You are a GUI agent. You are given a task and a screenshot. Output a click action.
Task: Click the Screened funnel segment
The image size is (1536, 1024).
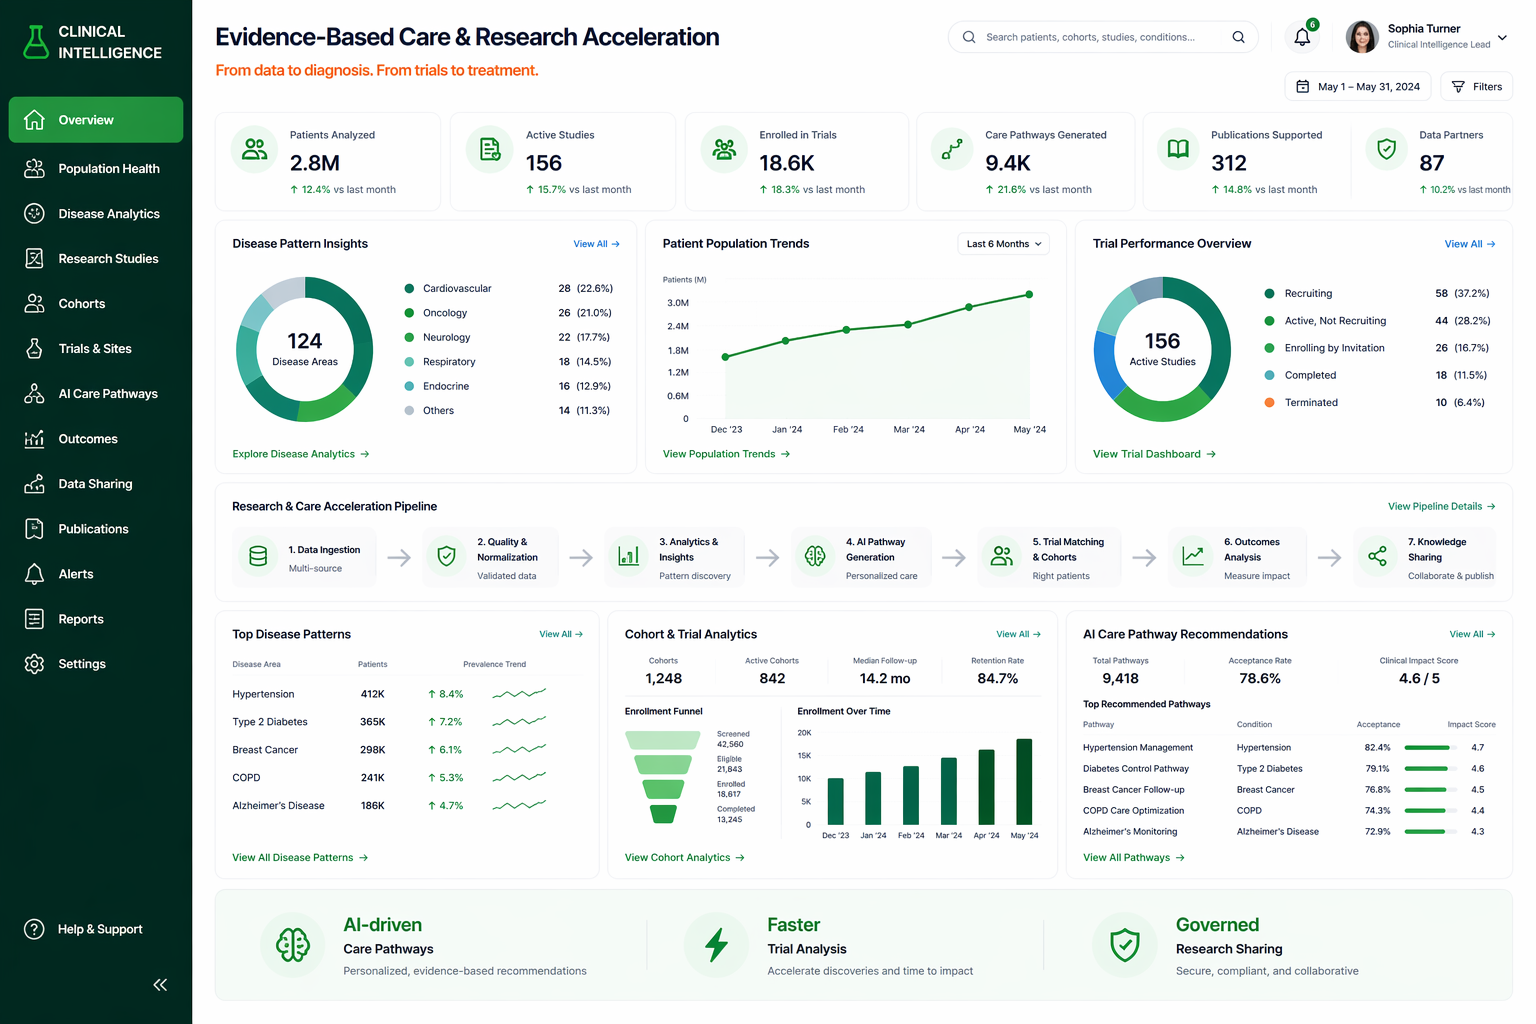(662, 740)
